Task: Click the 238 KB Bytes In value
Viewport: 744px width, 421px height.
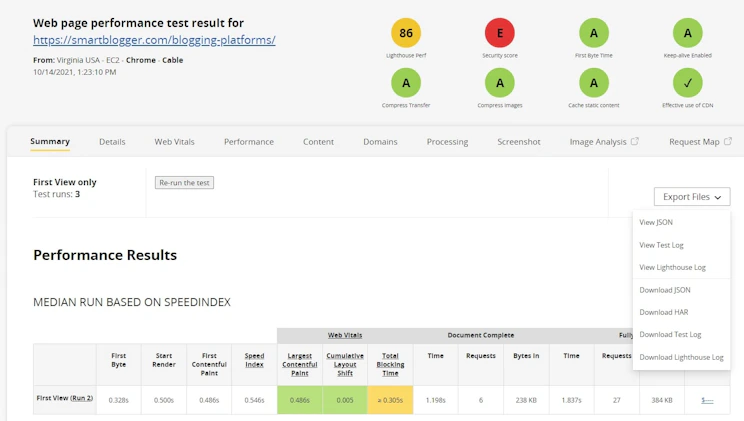Action: tap(526, 400)
